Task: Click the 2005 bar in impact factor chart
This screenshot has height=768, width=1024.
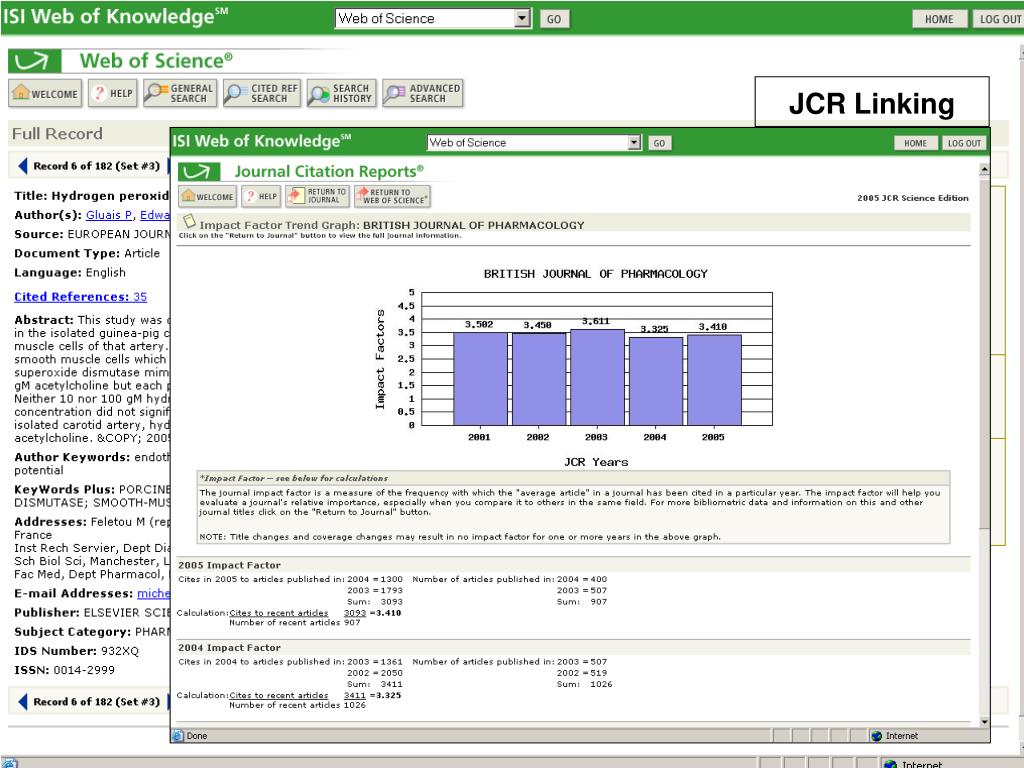Action: [714, 380]
